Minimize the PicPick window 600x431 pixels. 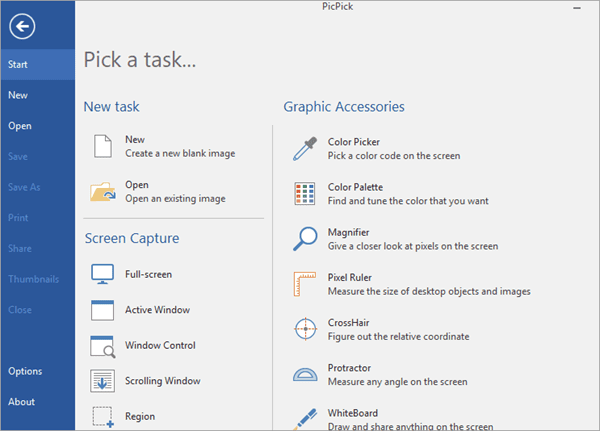click(x=577, y=8)
